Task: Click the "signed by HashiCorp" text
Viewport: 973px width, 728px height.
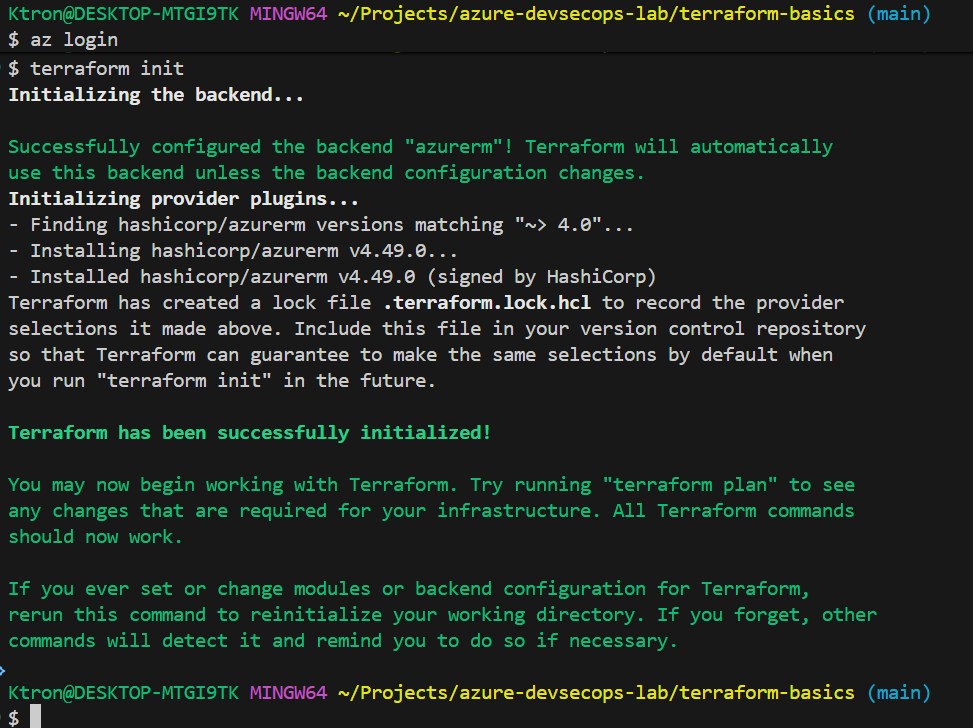Action: (x=568, y=277)
